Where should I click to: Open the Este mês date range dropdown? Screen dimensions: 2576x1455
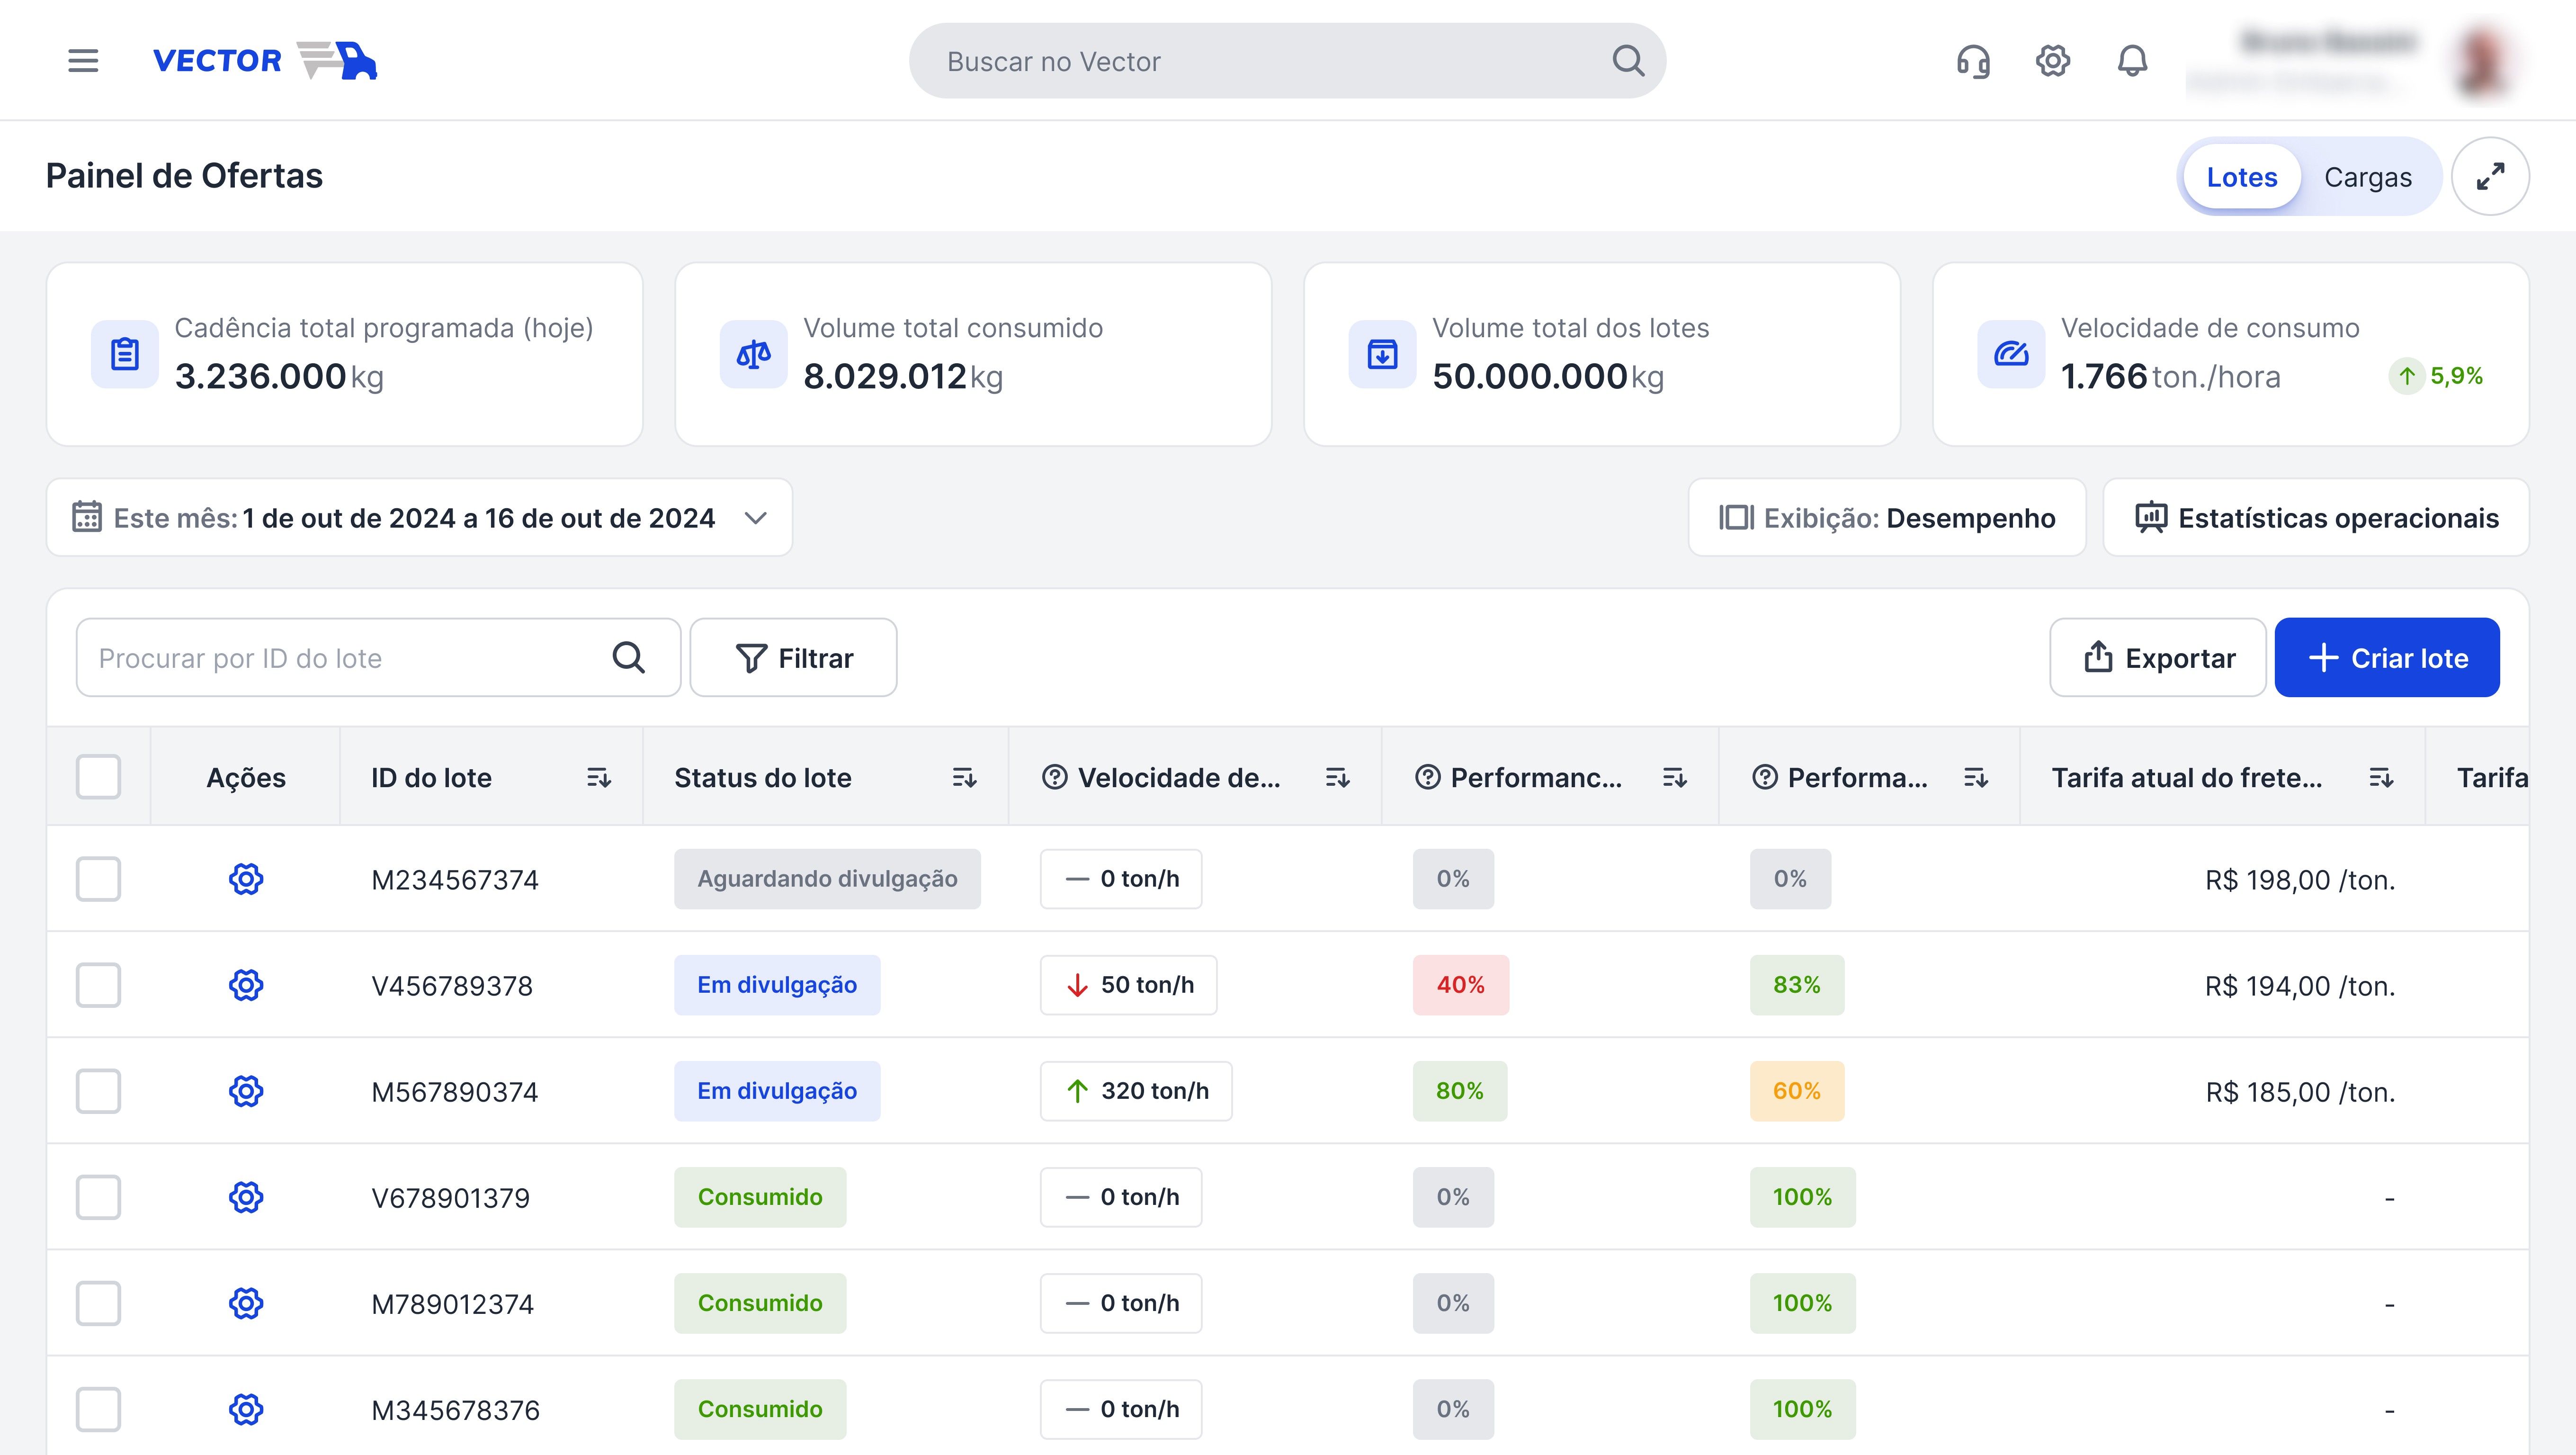pyautogui.click(x=419, y=518)
